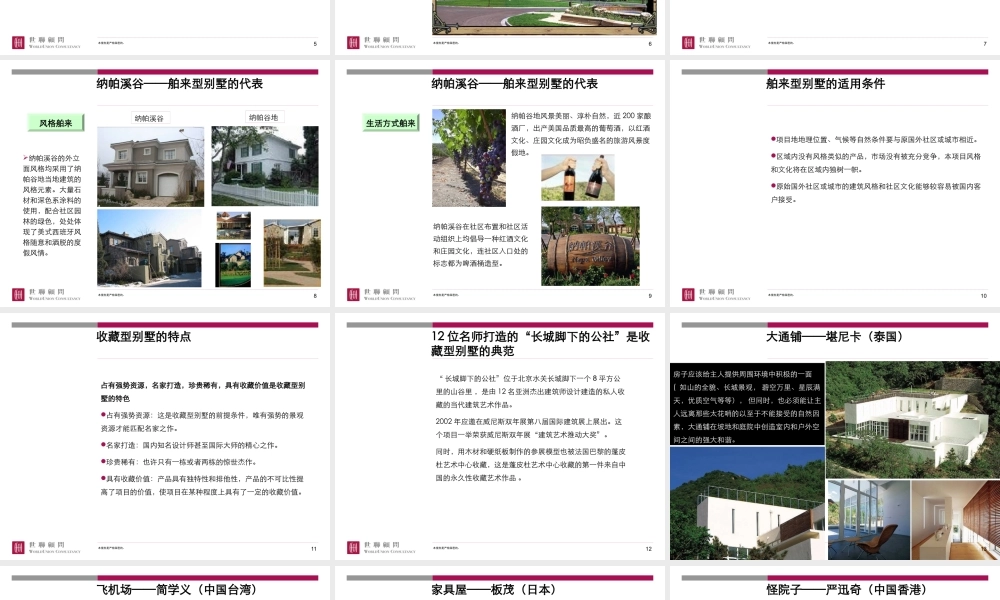Screen dimensions: 1000x600
Task: Click the paragraph starting 2002年应邀在威尼斯
Action: tap(529, 428)
